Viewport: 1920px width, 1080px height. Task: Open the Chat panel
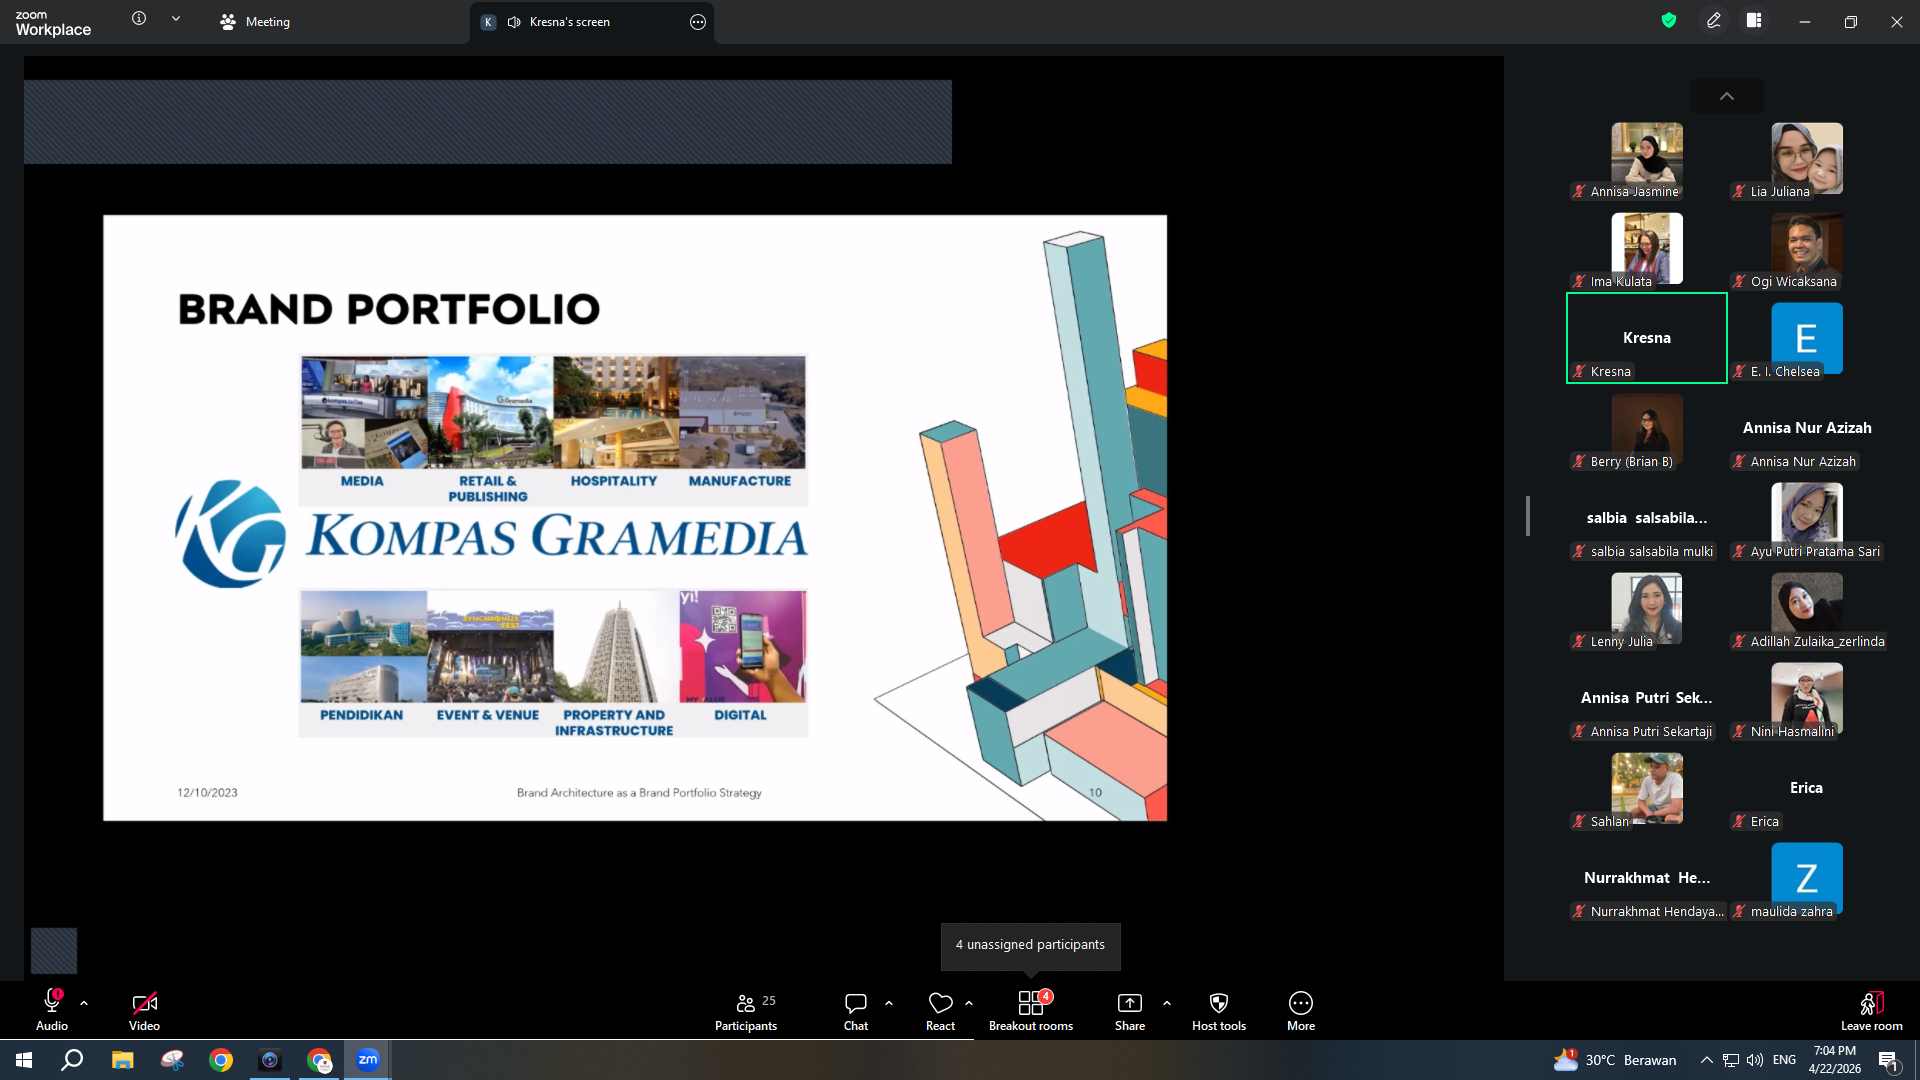[x=856, y=1010]
